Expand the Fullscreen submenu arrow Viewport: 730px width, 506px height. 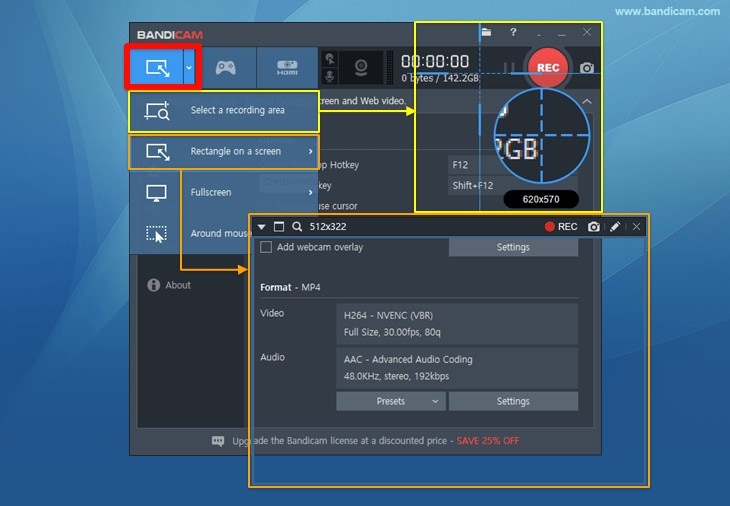click(x=311, y=192)
